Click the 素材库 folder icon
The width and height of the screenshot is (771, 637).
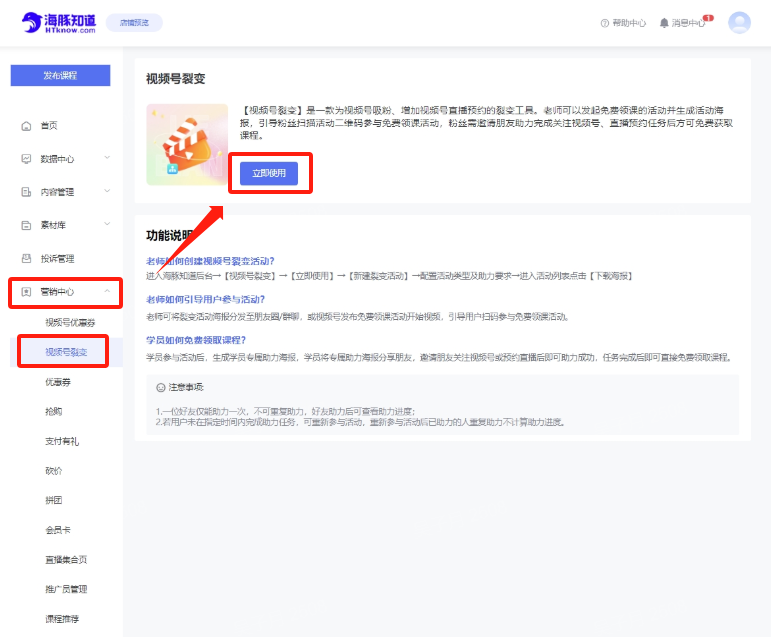click(x=27, y=225)
